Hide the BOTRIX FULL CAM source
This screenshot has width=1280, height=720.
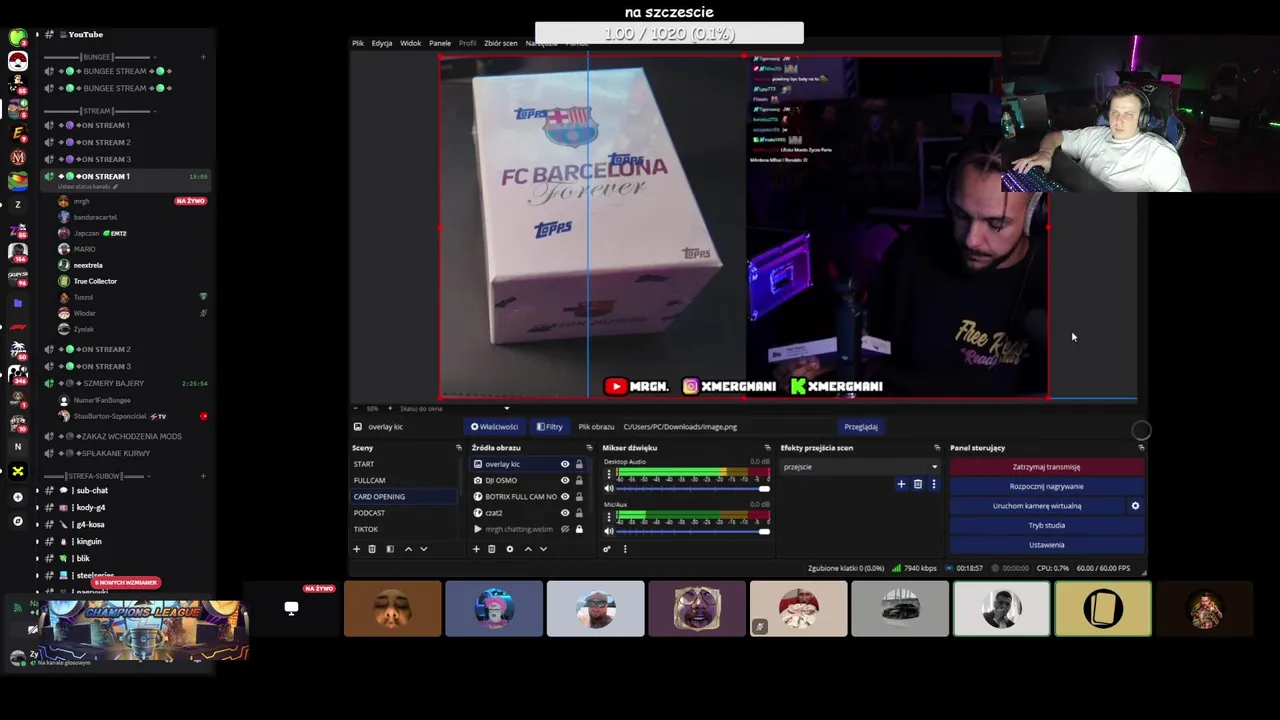[x=565, y=496]
